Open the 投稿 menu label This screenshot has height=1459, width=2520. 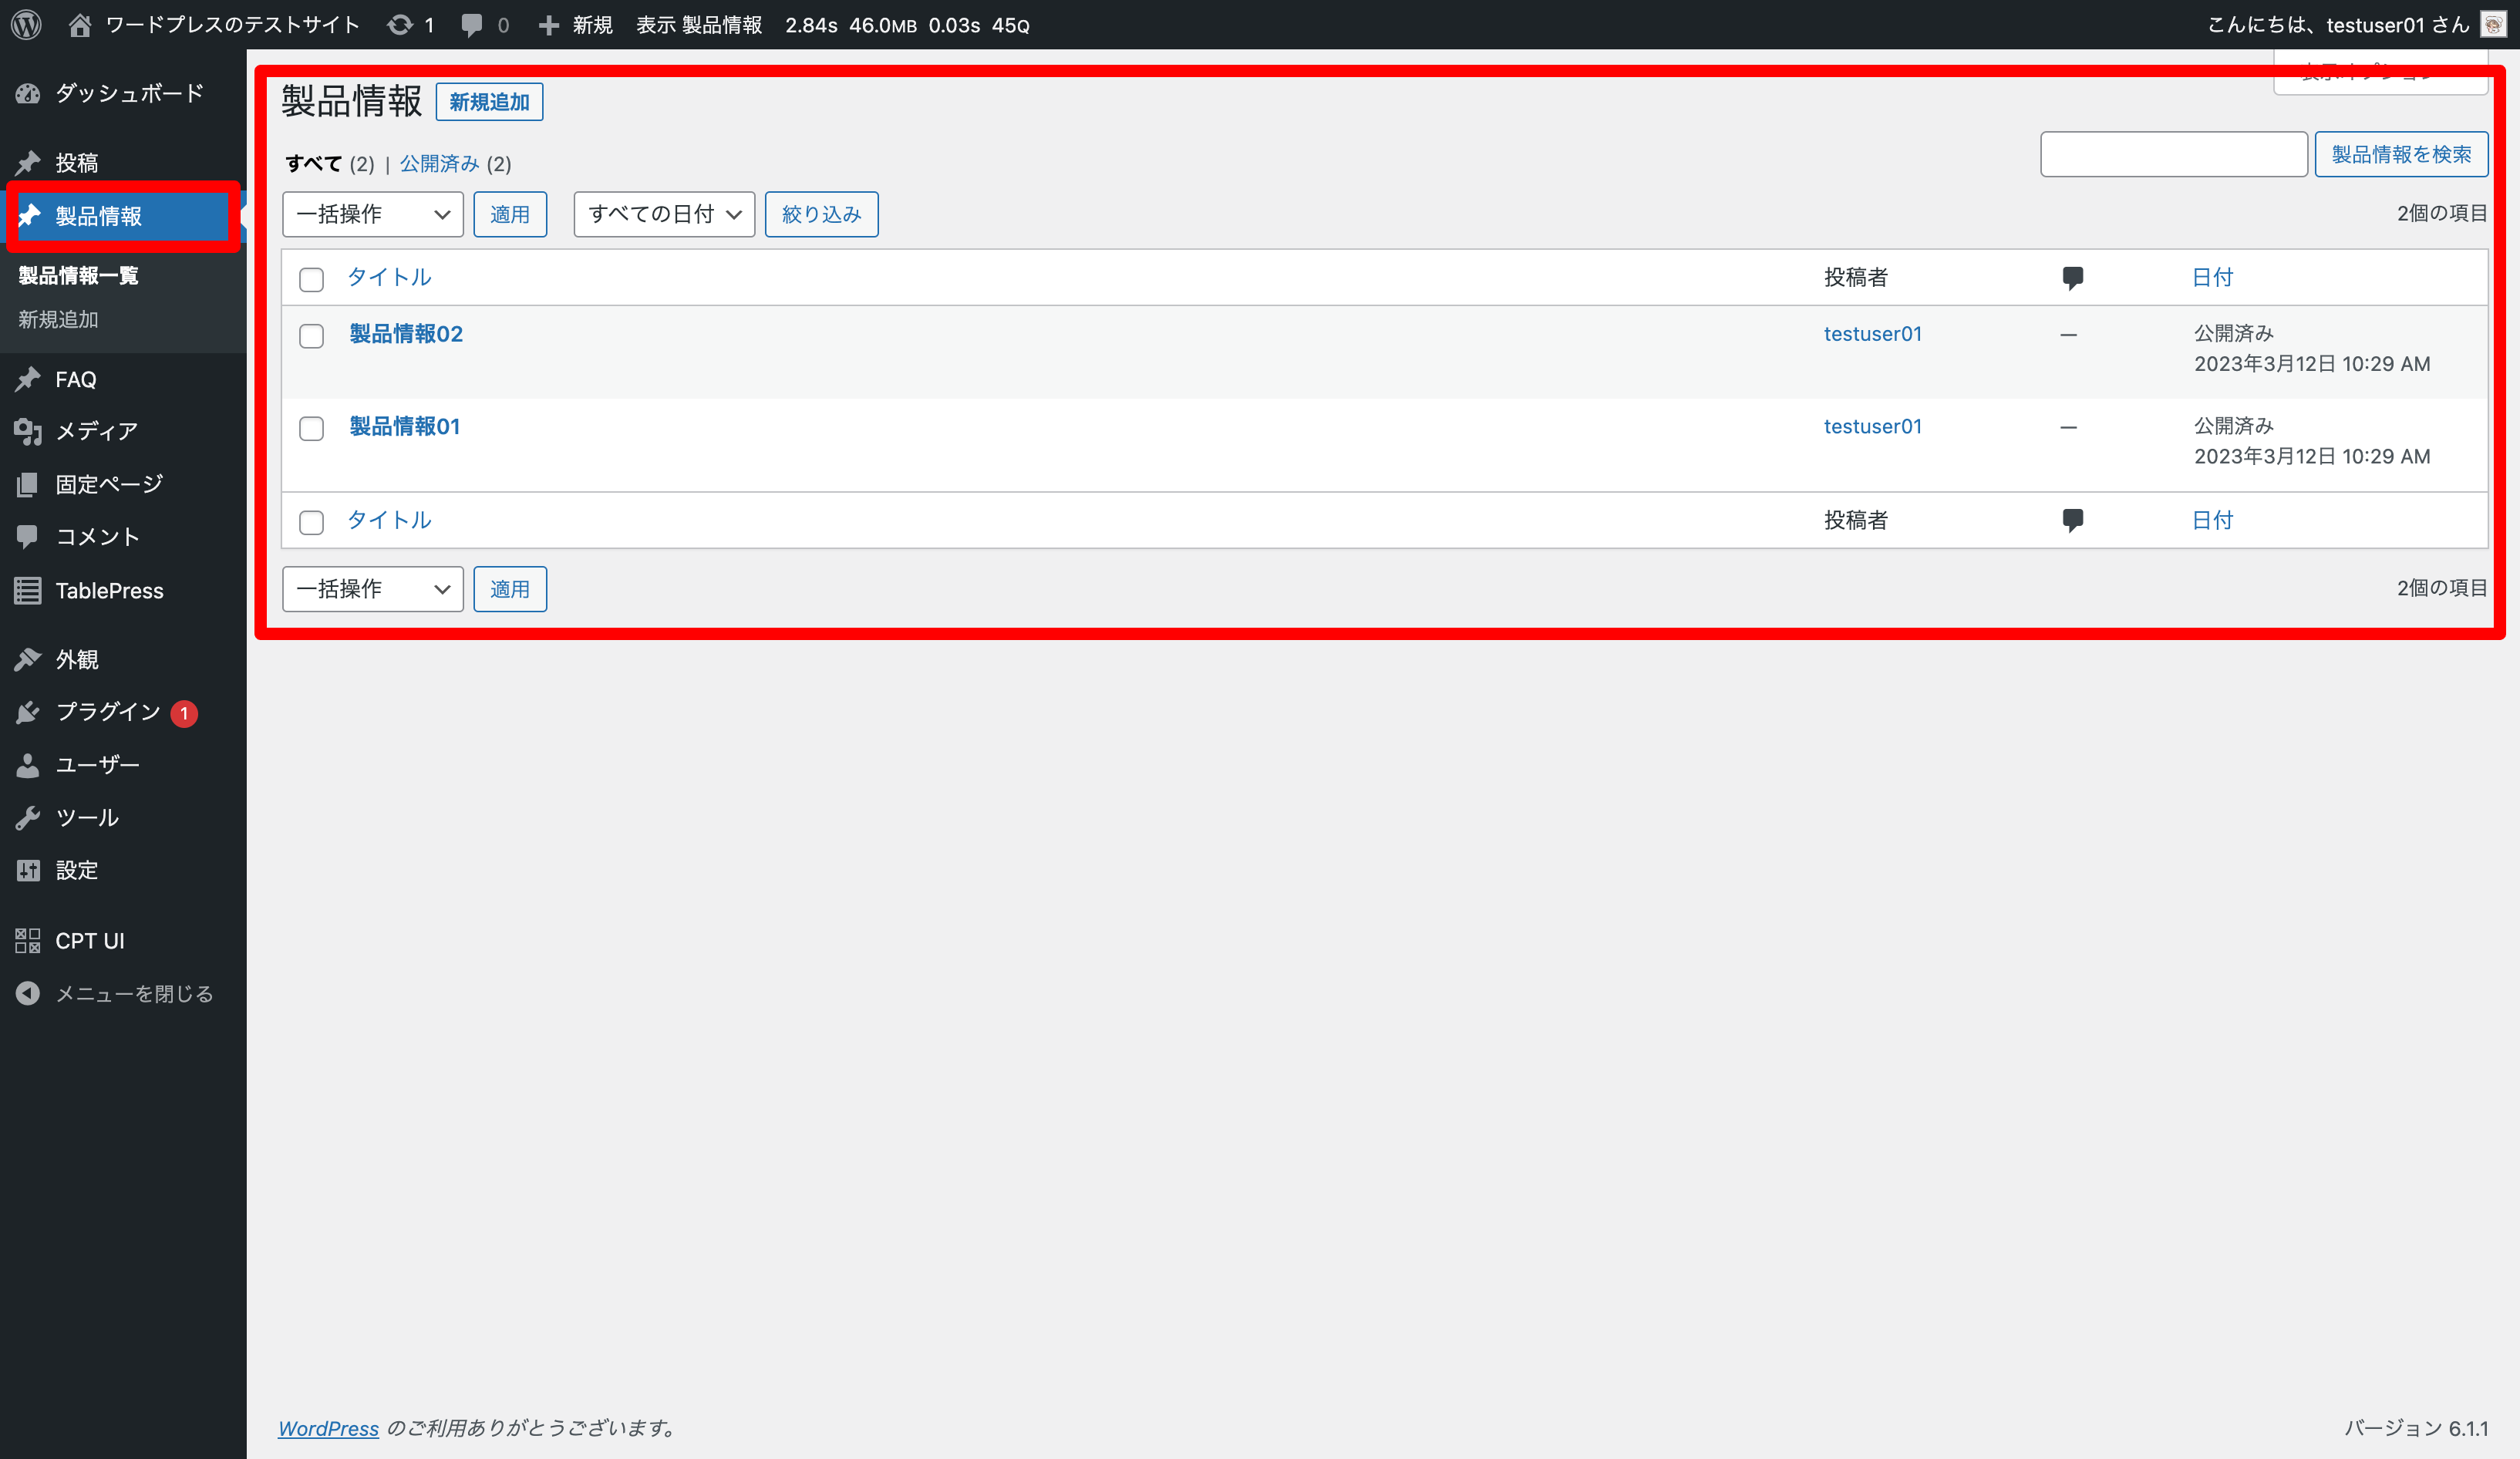(x=76, y=162)
